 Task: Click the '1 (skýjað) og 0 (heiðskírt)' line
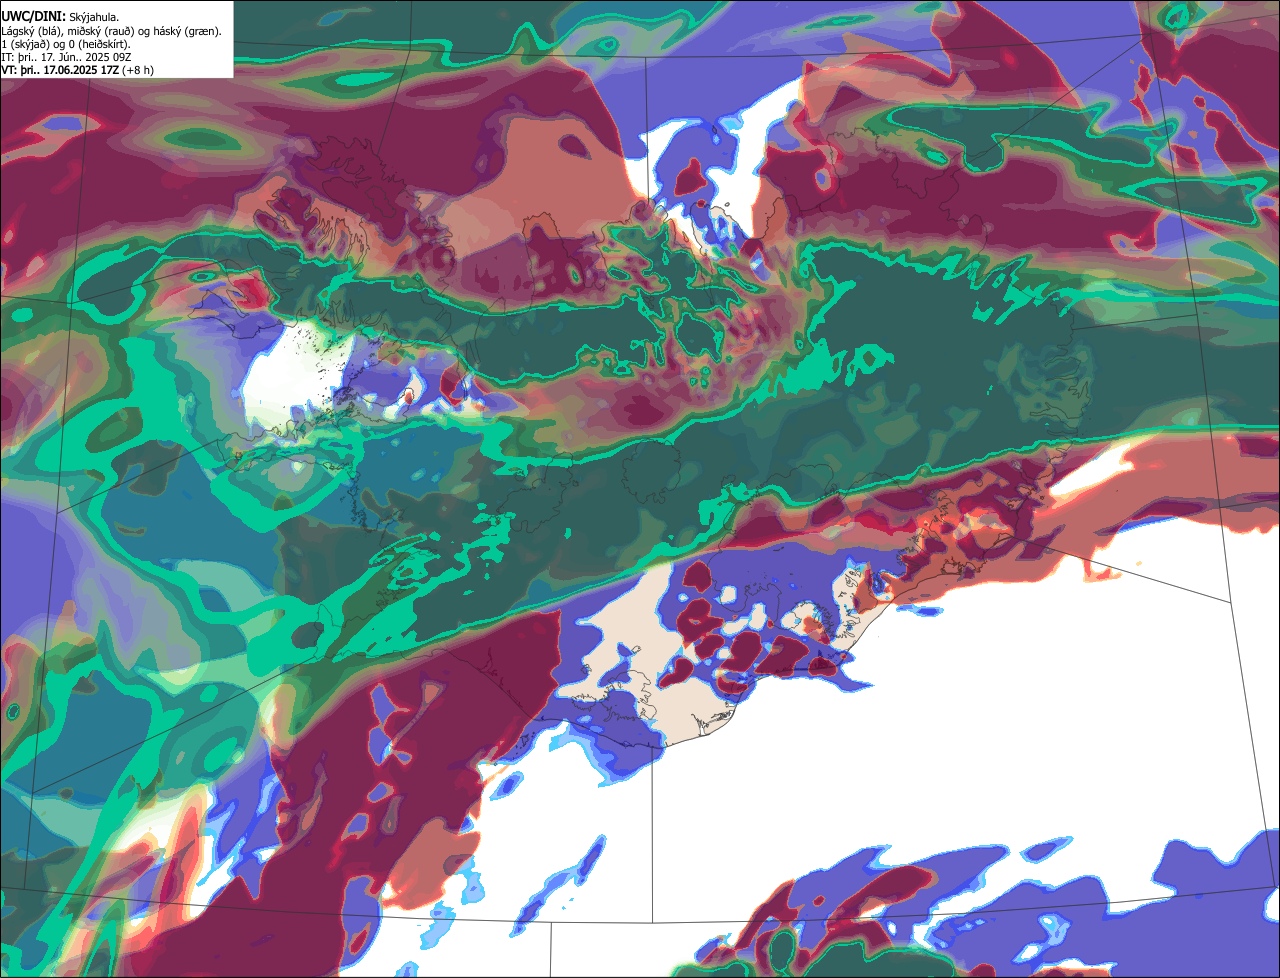(65, 44)
